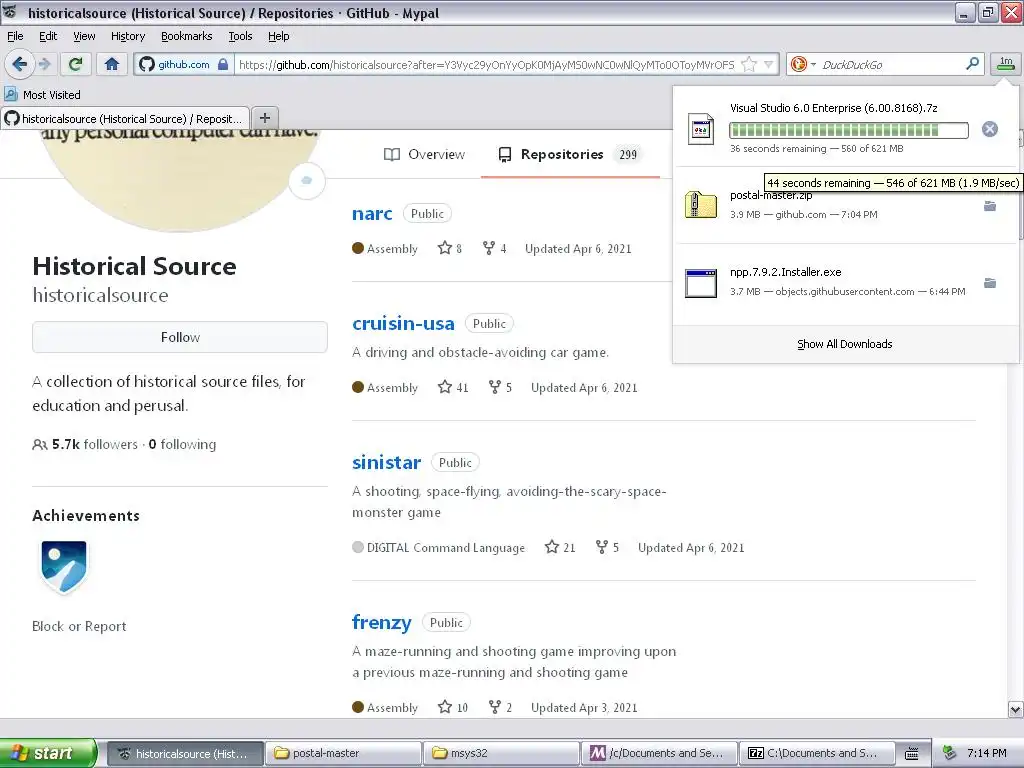
Task: View forks of narc repository
Action: click(494, 248)
